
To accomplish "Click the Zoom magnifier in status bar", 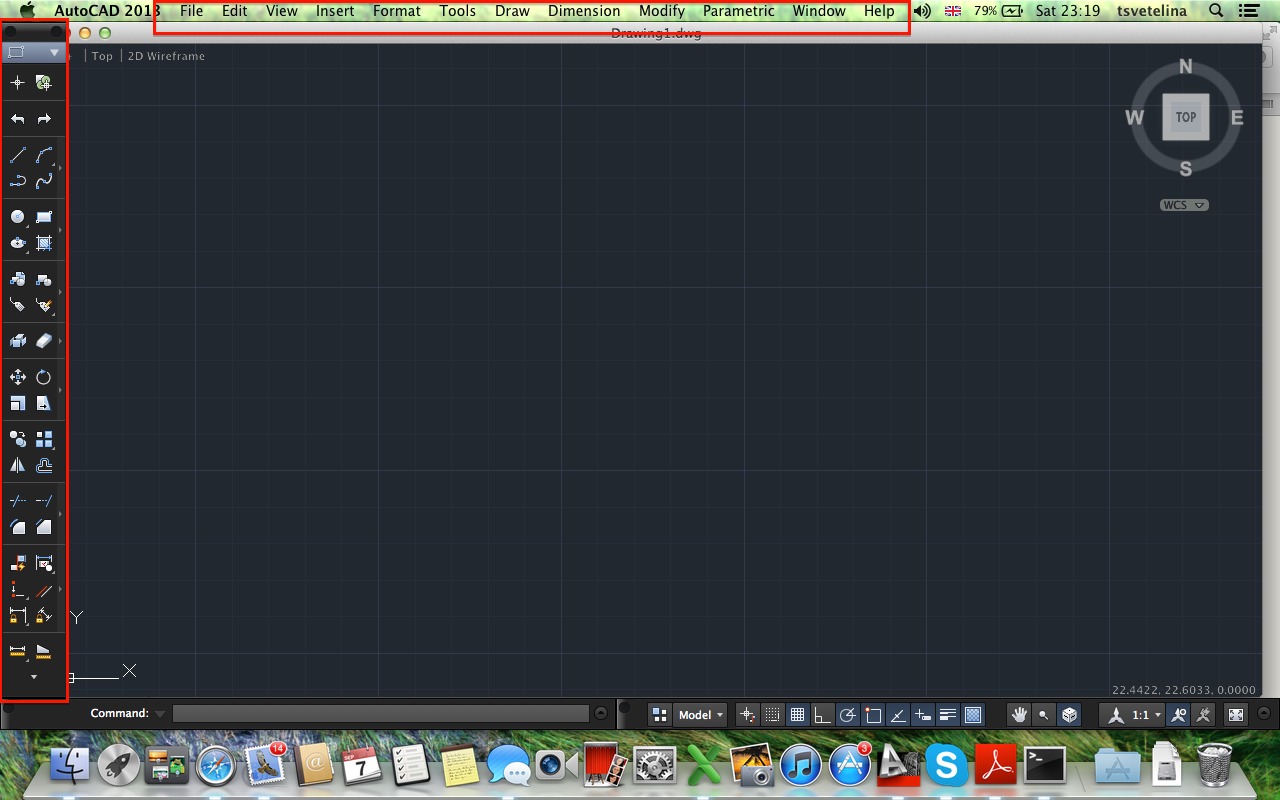I will click(1044, 714).
